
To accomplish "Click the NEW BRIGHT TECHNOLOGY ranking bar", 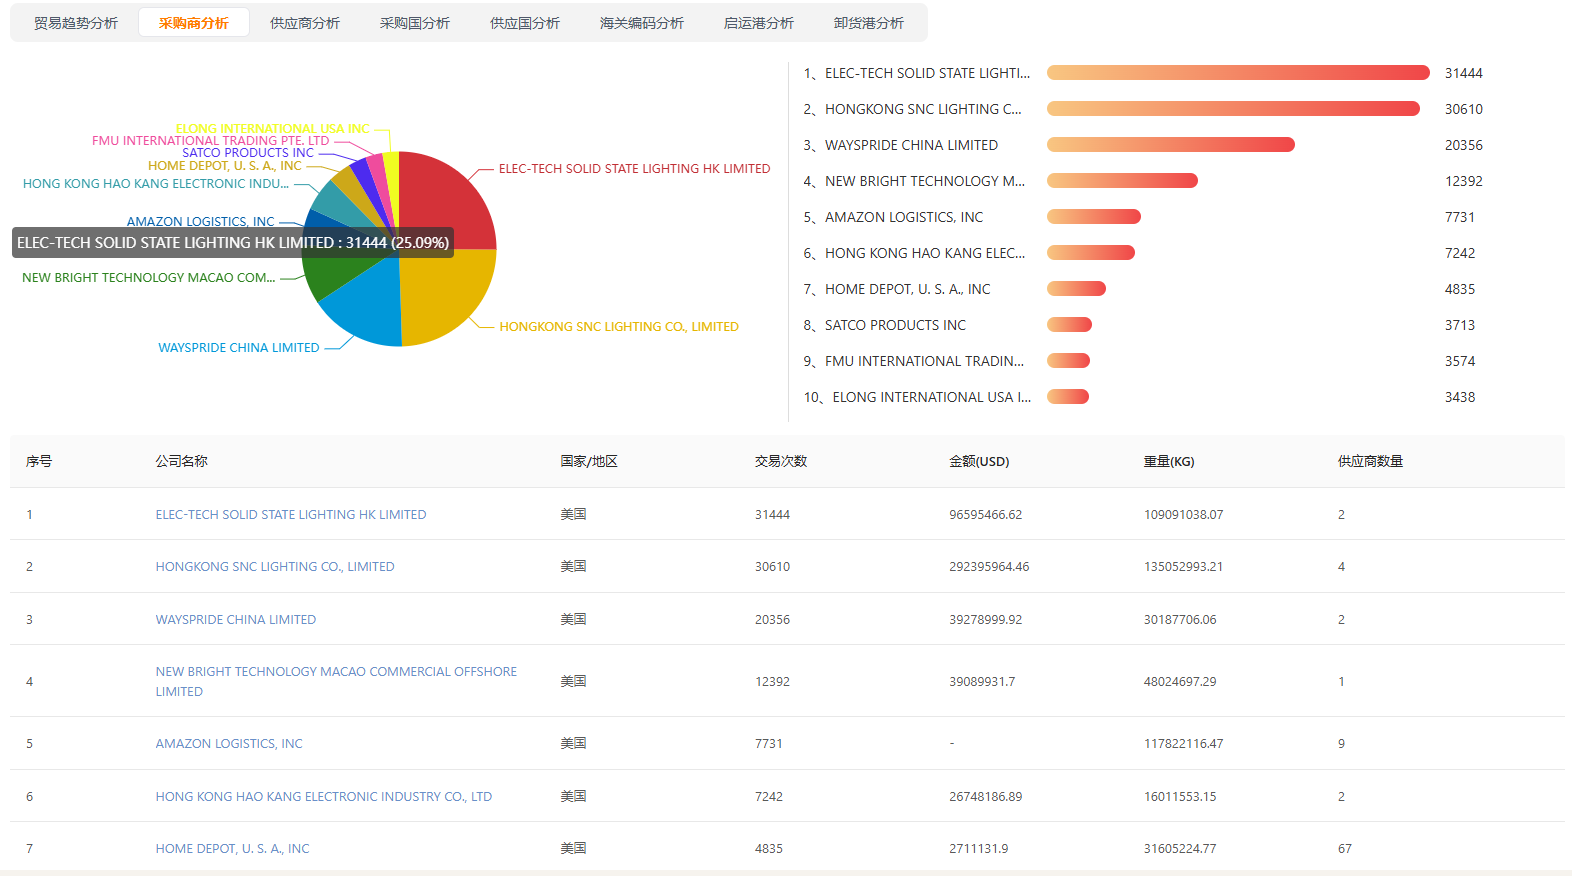I will pyautogui.click(x=1122, y=181).
